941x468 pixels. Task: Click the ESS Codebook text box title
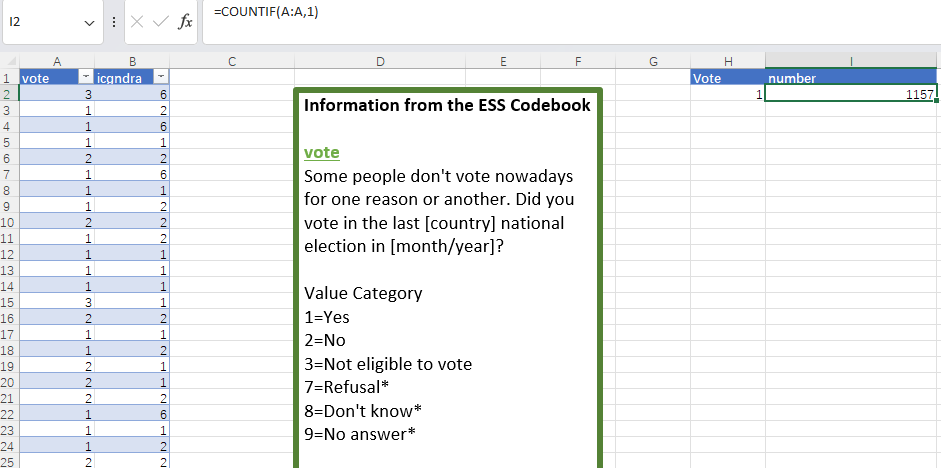coord(446,105)
